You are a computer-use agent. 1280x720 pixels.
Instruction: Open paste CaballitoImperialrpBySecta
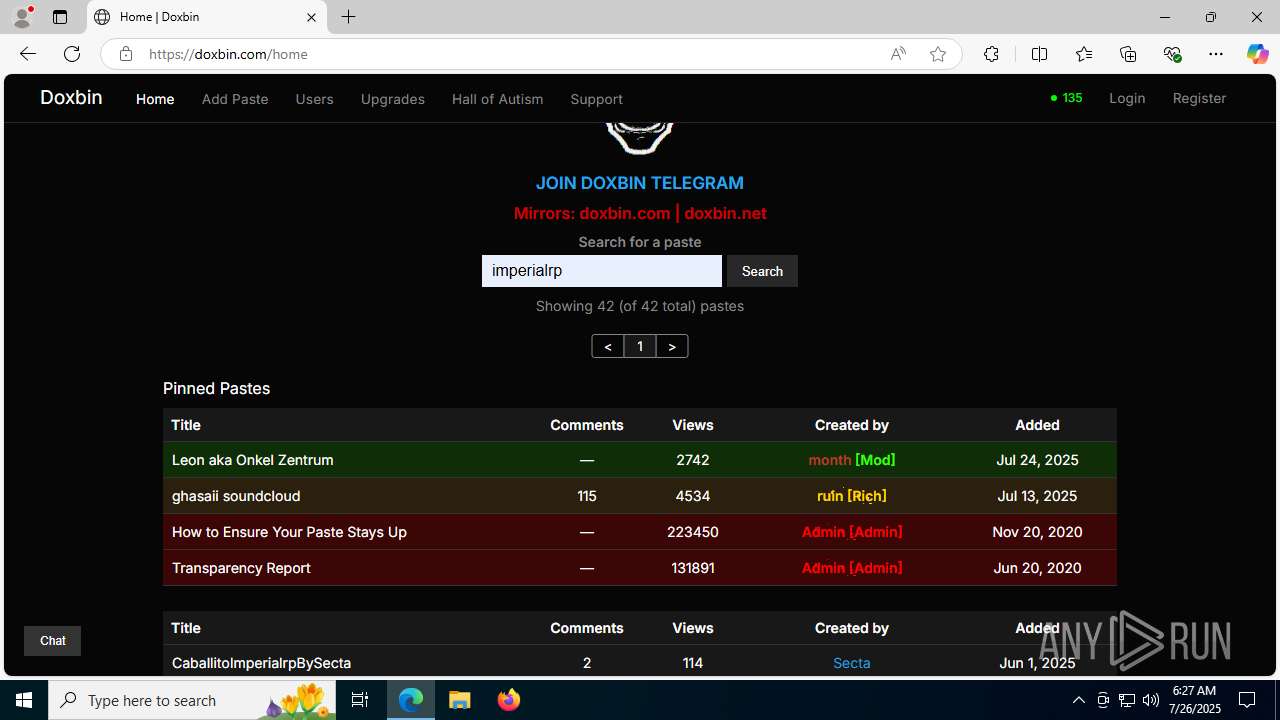(261, 663)
